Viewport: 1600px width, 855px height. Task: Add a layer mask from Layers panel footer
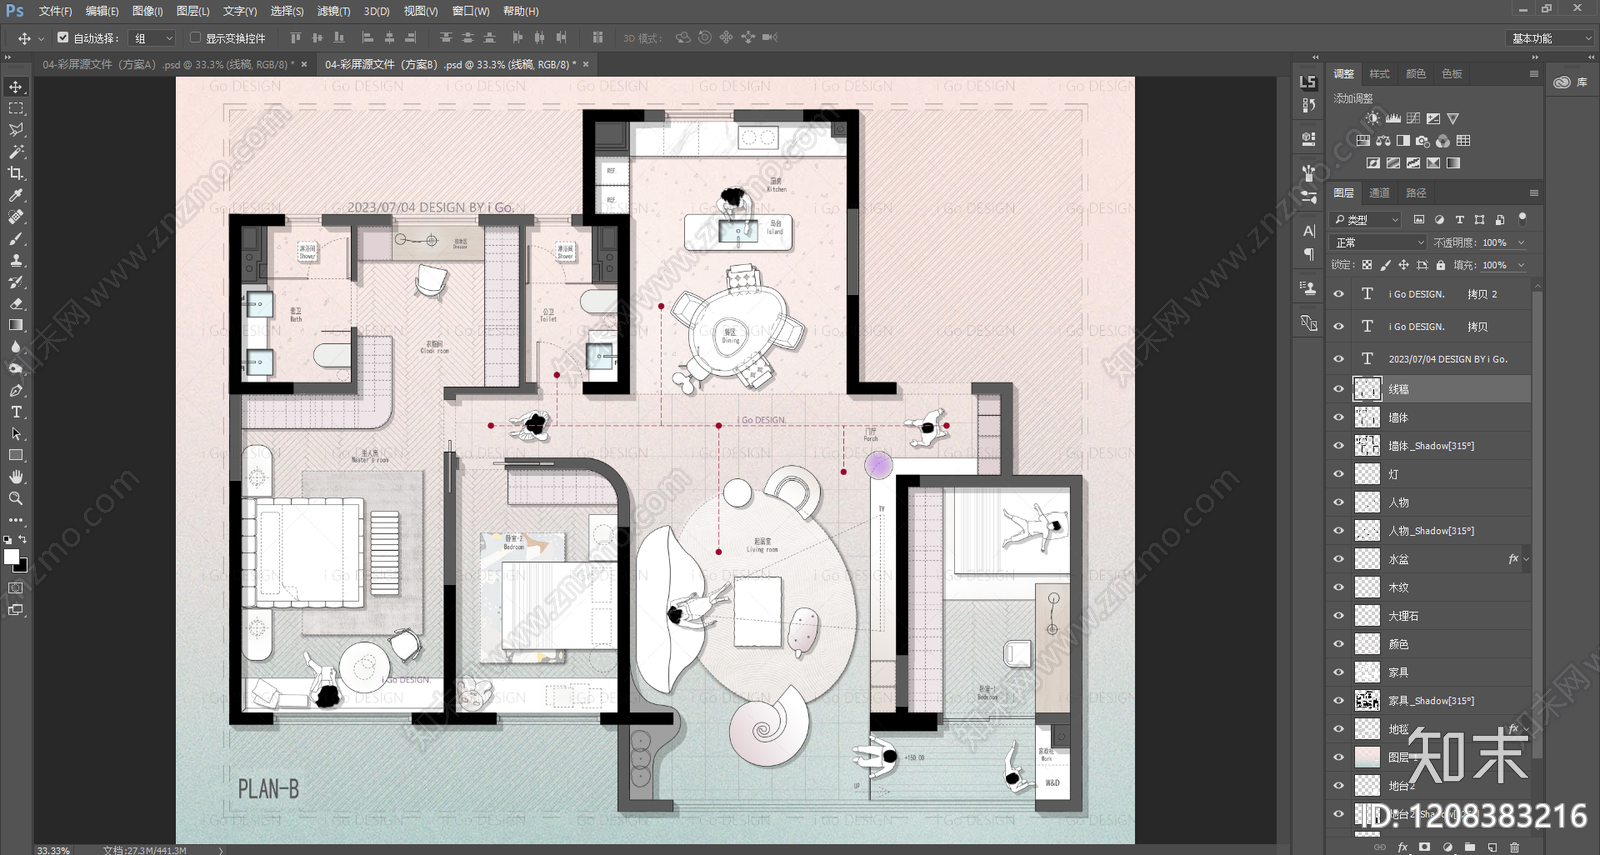click(1424, 847)
